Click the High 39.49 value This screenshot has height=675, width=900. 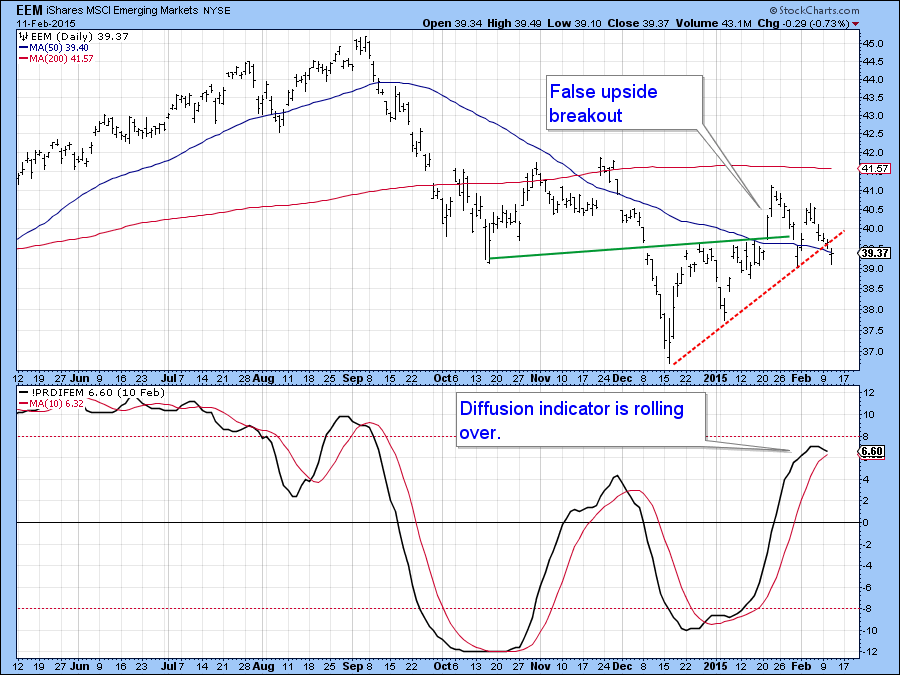click(x=513, y=24)
